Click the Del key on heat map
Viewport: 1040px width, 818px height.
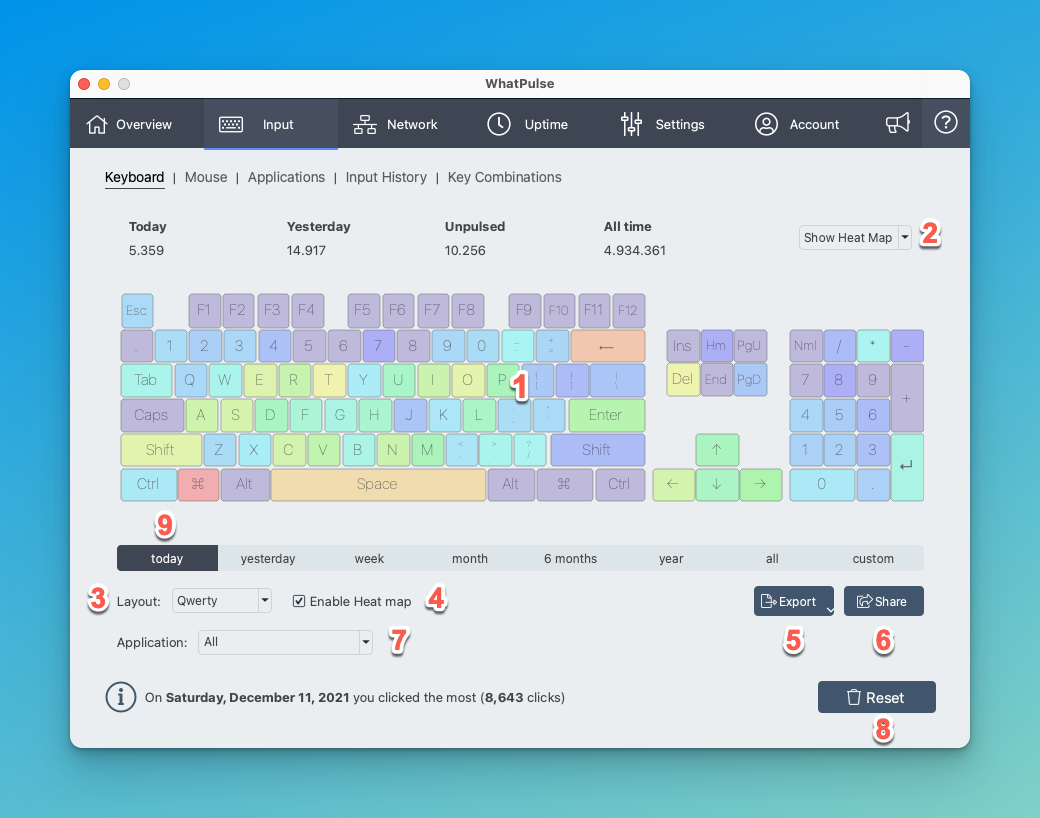[682, 379]
